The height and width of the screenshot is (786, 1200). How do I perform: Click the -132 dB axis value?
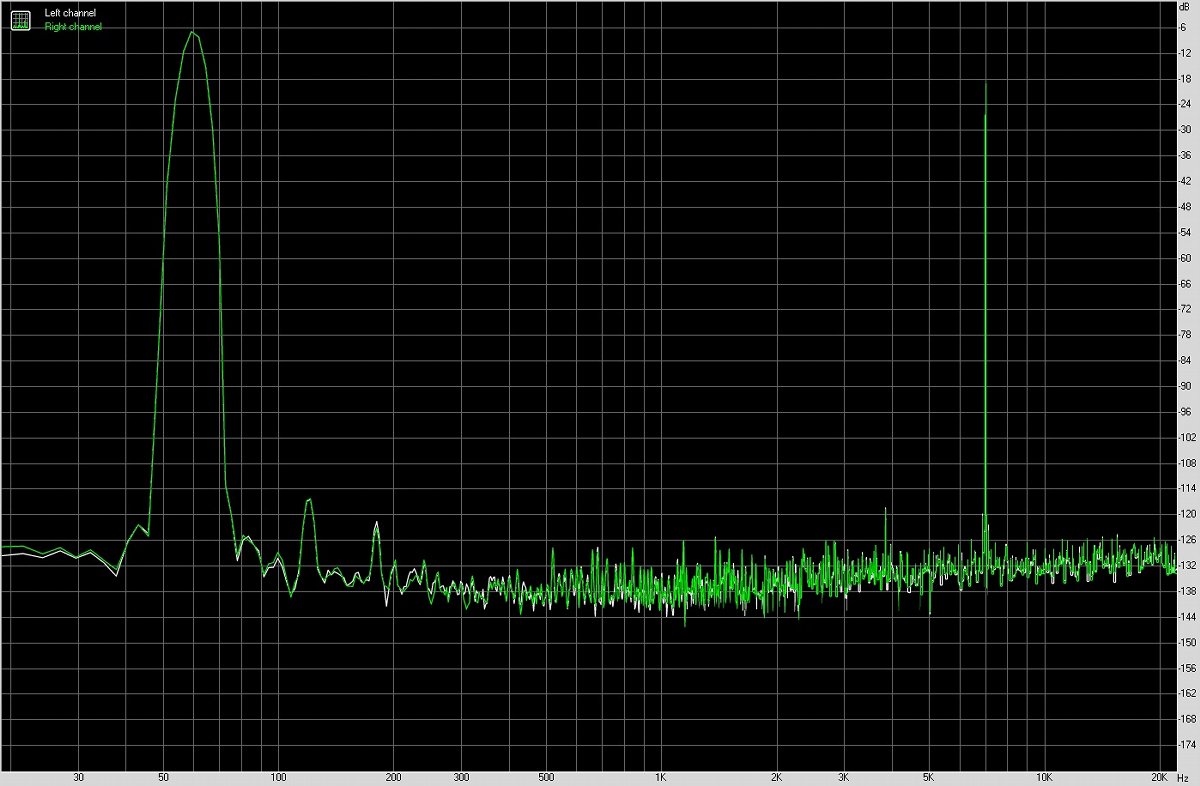coord(1185,565)
